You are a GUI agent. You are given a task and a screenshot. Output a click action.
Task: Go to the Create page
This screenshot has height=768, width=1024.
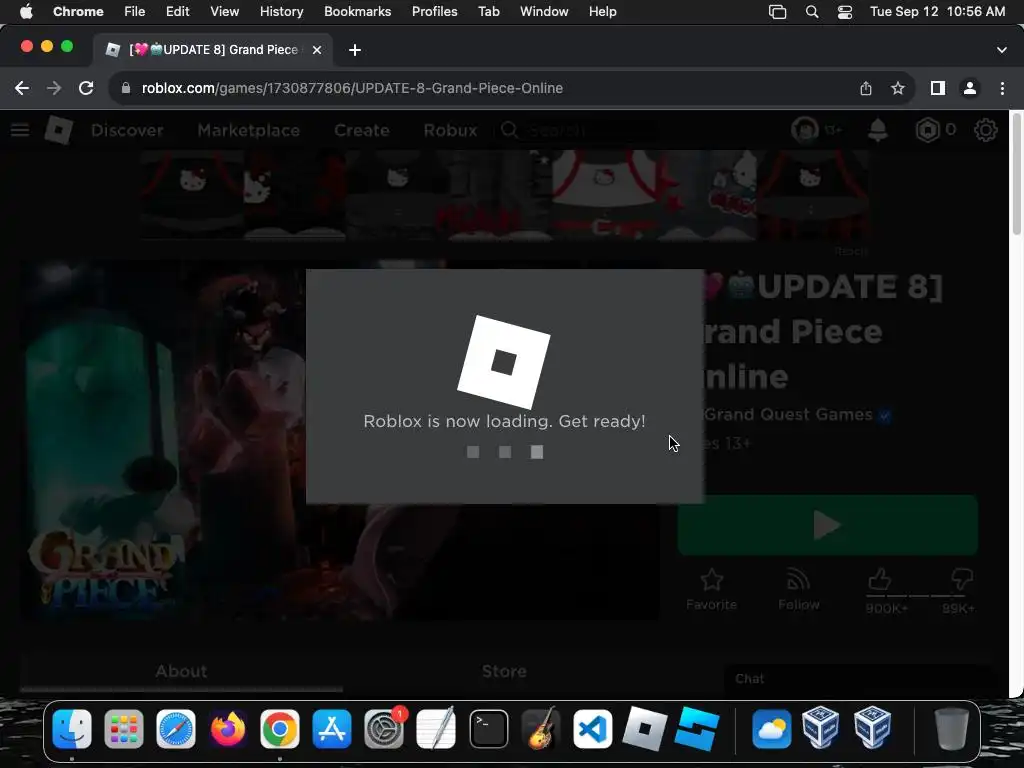(362, 130)
